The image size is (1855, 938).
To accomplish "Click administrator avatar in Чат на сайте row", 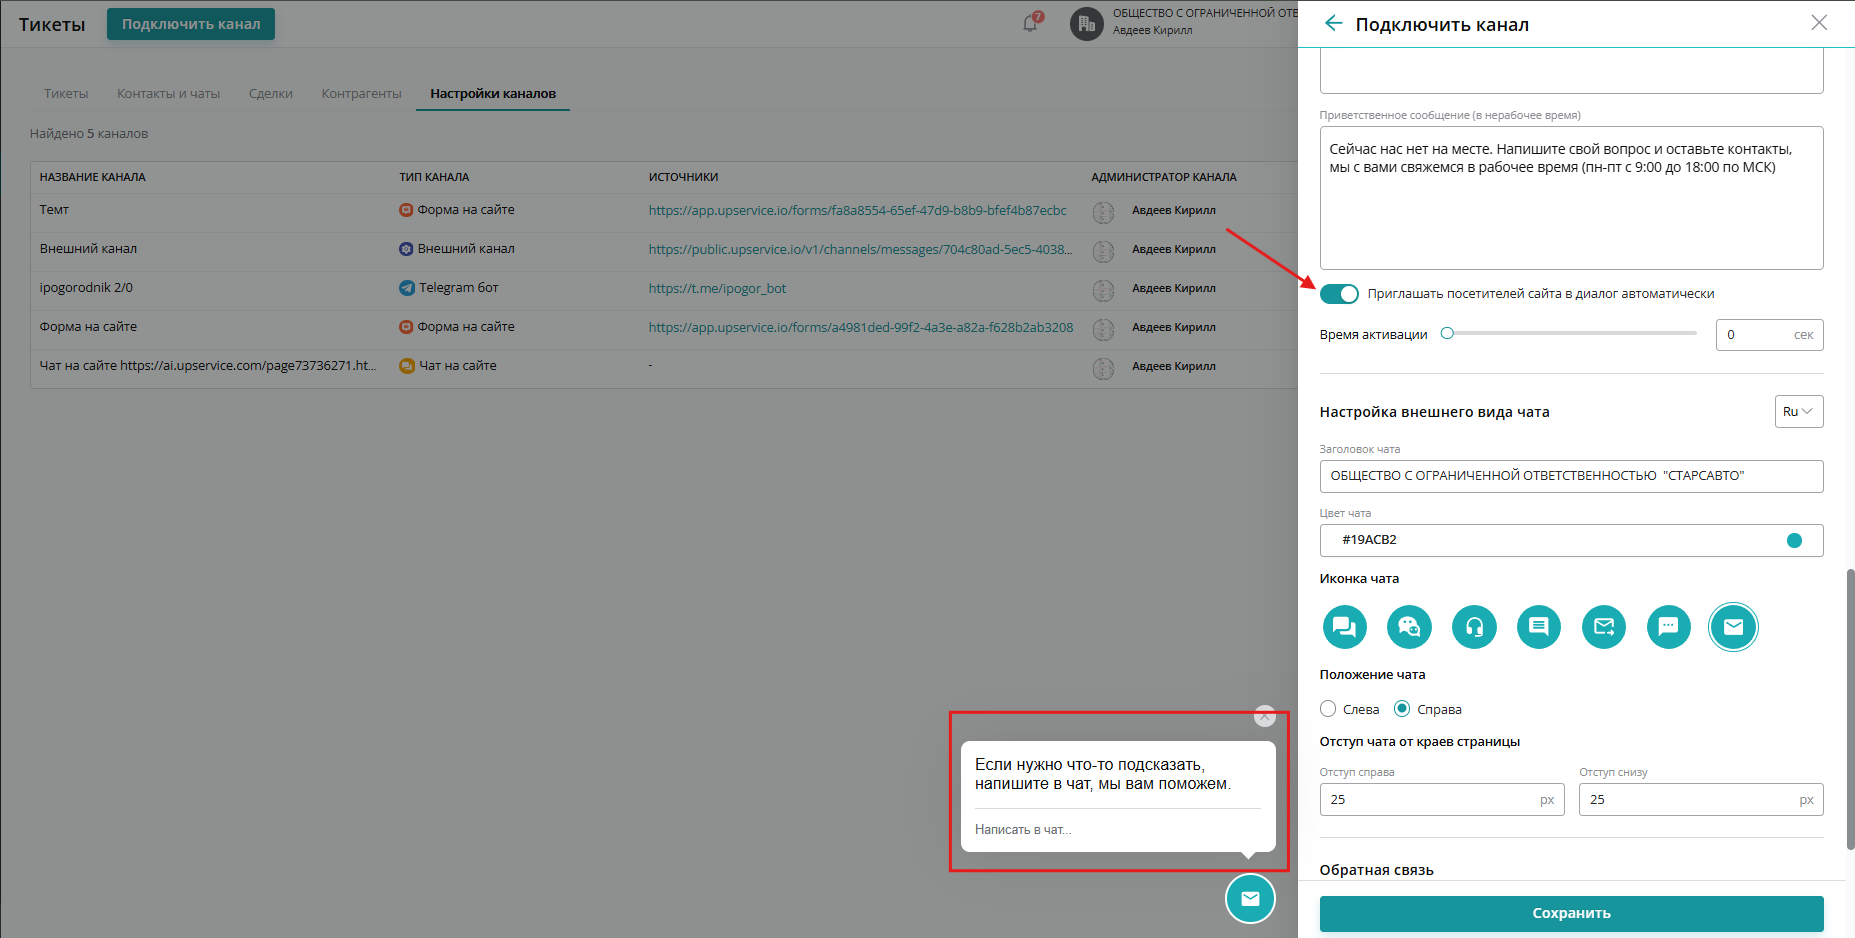I will pos(1103,368).
